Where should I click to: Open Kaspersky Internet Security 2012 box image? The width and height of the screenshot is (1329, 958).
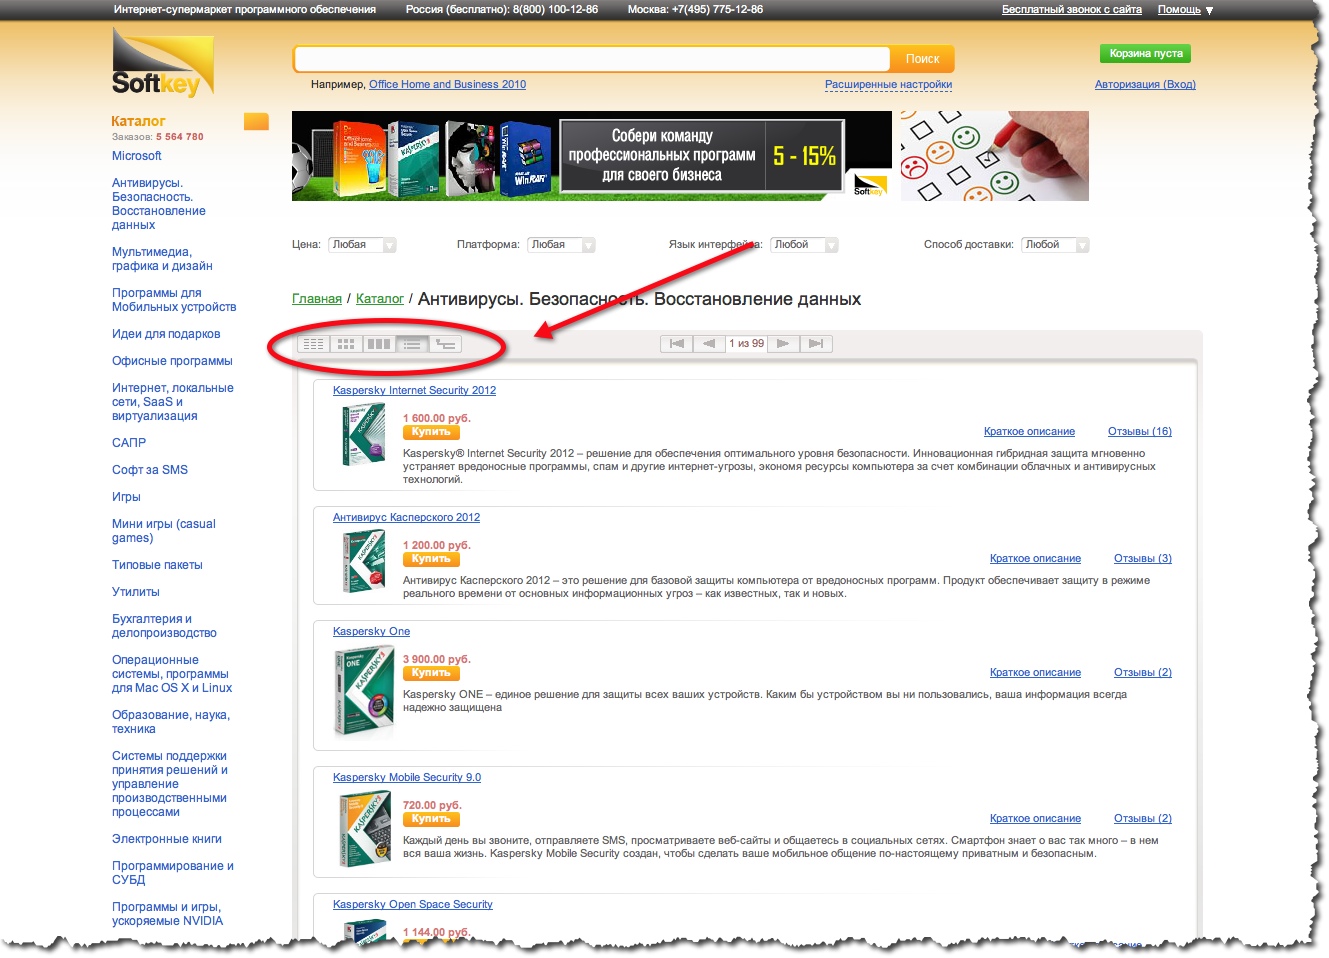point(362,433)
